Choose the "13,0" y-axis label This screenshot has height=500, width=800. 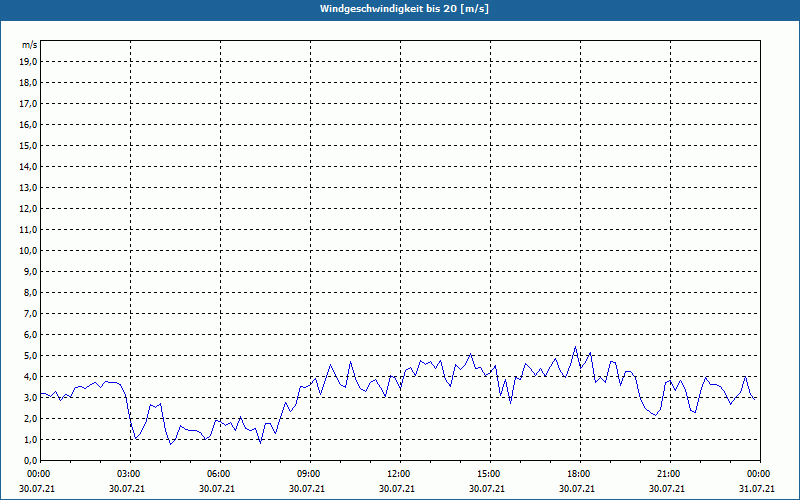pos(28,187)
